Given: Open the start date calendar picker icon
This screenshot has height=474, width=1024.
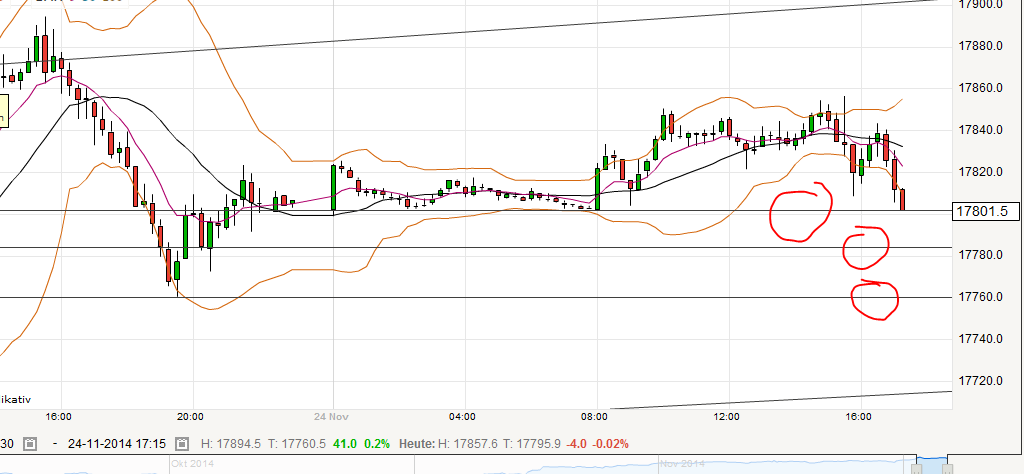Looking at the screenshot, I should click(30, 444).
